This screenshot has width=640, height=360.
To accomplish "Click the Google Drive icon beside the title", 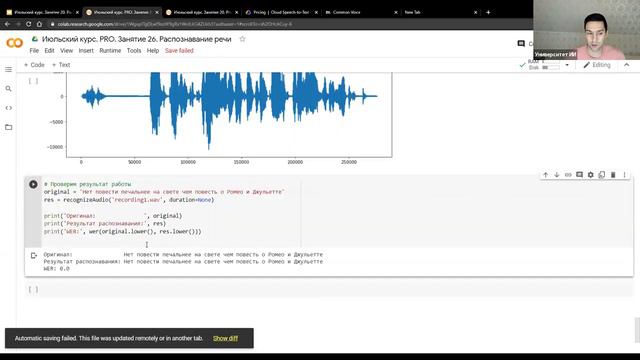I will (x=35, y=39).
